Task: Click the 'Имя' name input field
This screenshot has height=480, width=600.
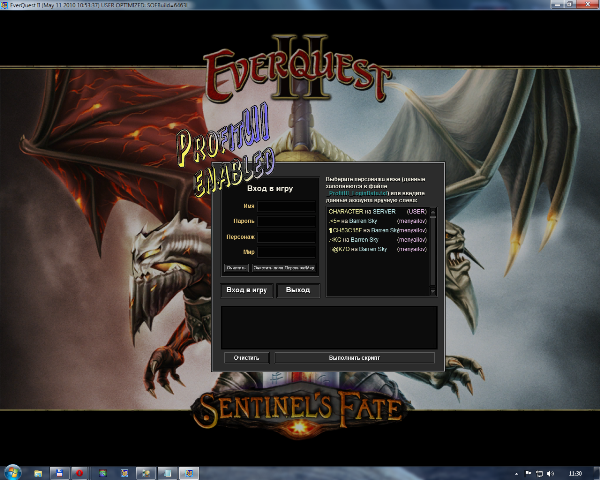Action: [288, 206]
